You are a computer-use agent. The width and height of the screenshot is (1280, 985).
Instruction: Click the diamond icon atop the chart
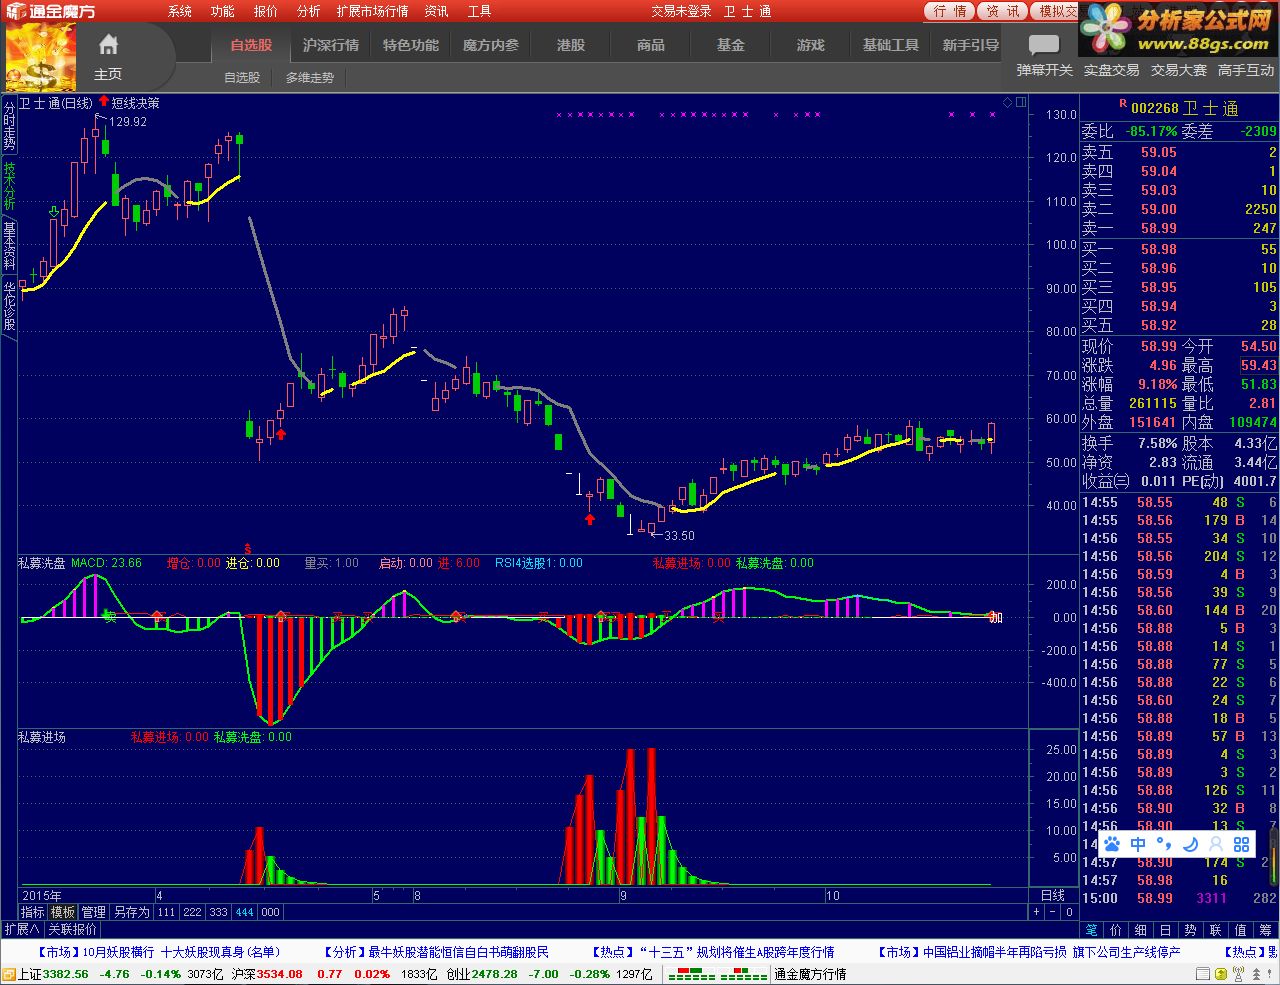click(x=1008, y=102)
